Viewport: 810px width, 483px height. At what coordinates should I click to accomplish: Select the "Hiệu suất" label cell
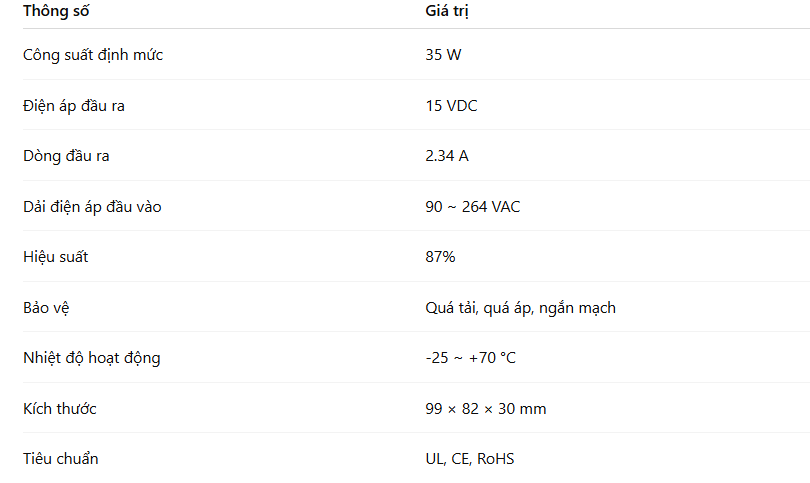point(56,257)
